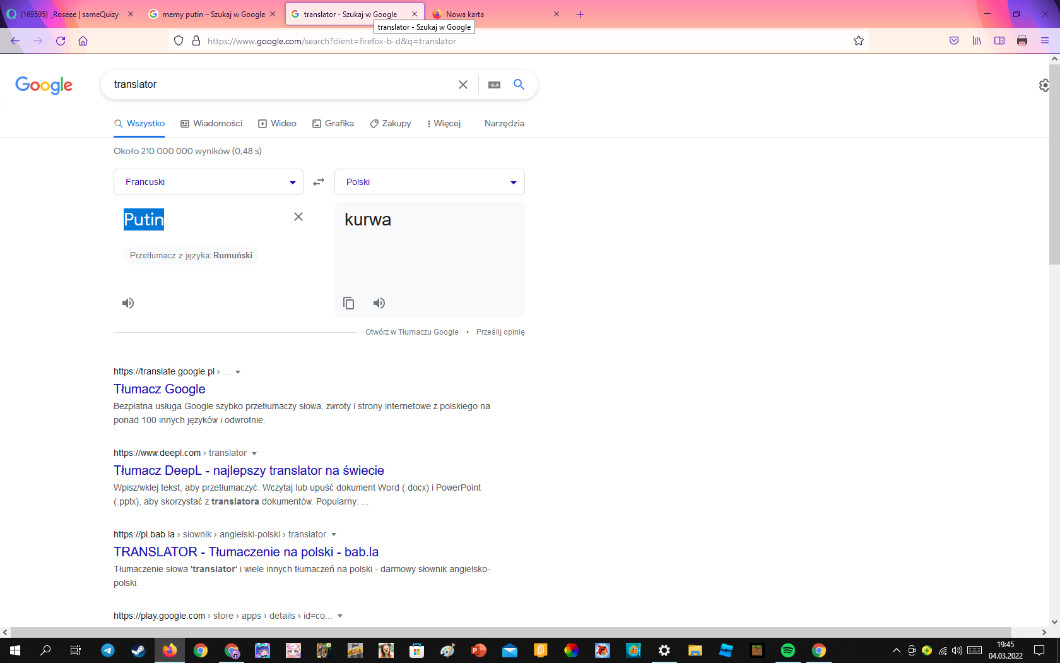The image size is (1060, 663).
Task: Click the Narzędzia search tools button
Action: click(x=504, y=124)
